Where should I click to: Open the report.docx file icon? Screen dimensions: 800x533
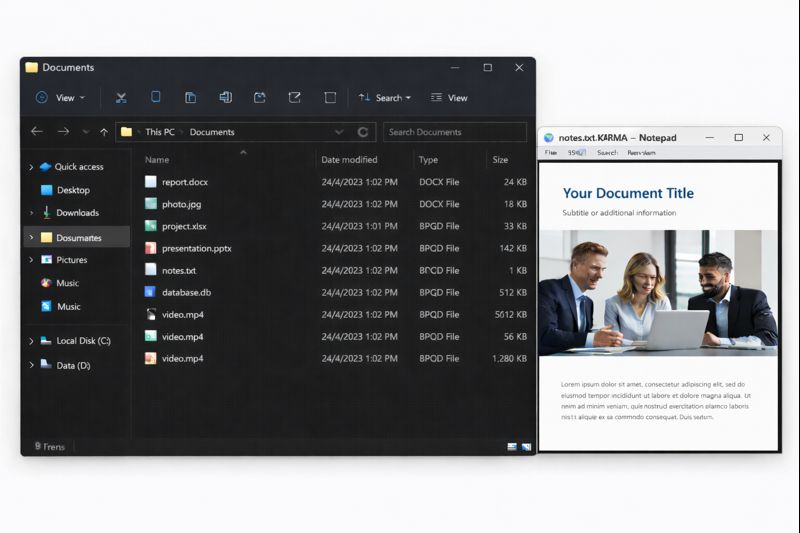(x=151, y=182)
